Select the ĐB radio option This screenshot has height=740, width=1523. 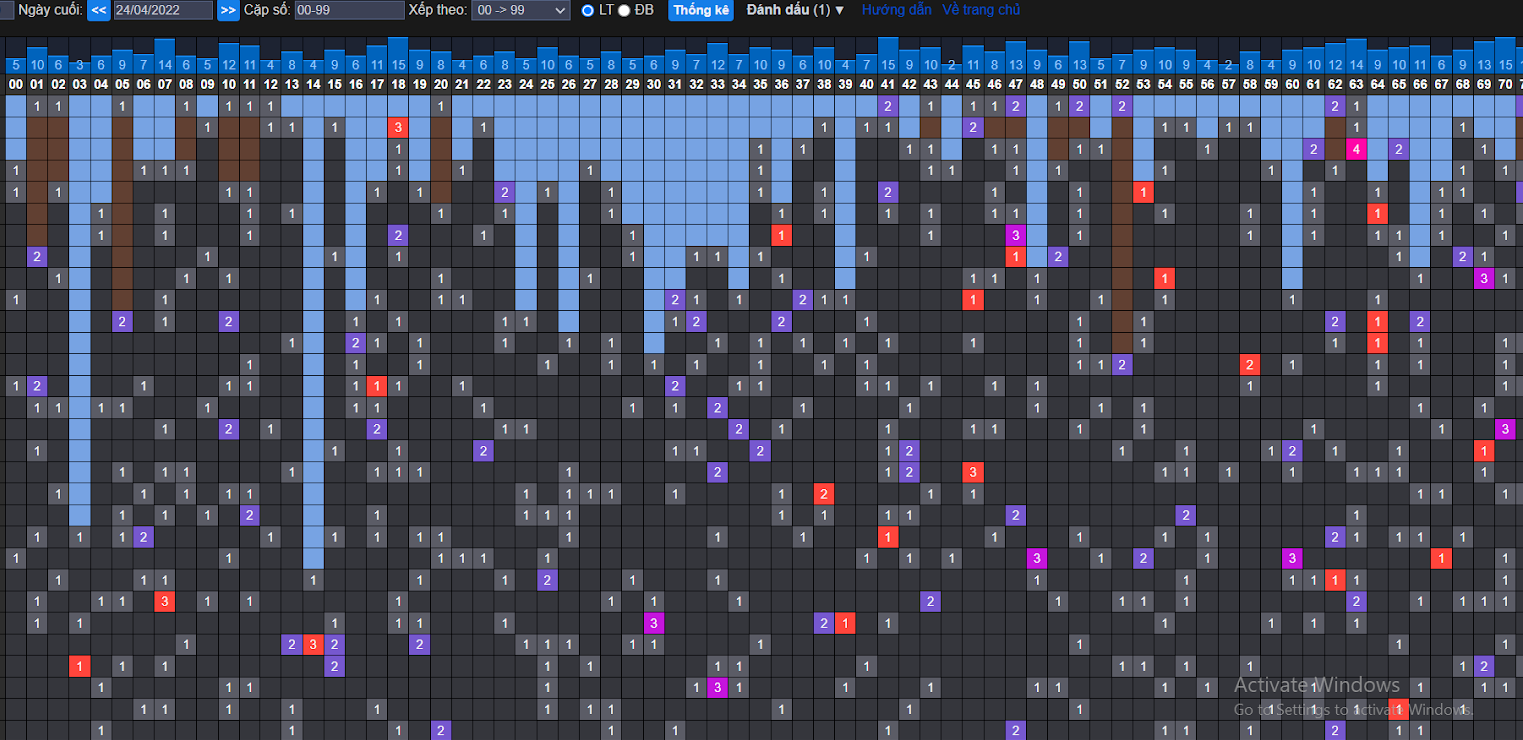pos(624,10)
